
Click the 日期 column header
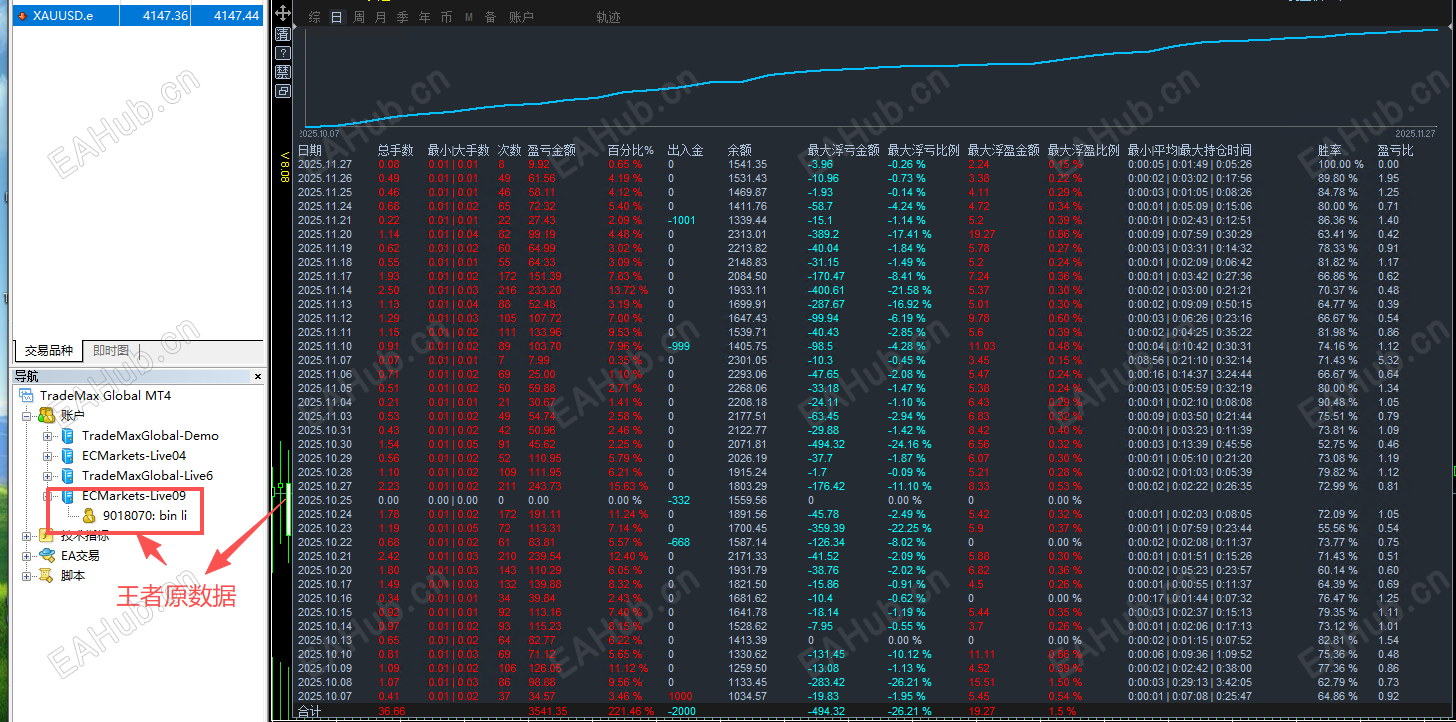click(x=309, y=150)
